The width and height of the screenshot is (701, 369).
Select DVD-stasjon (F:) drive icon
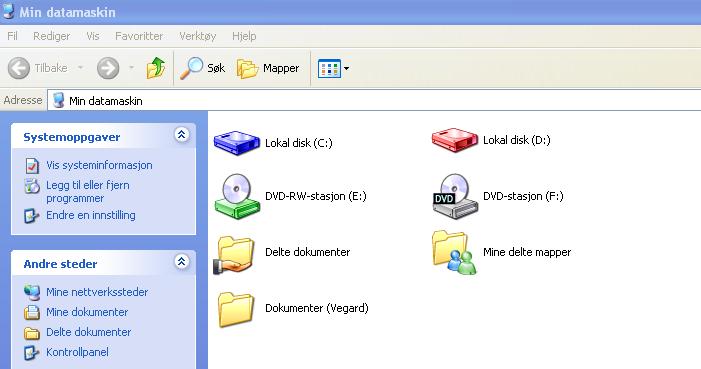(455, 196)
